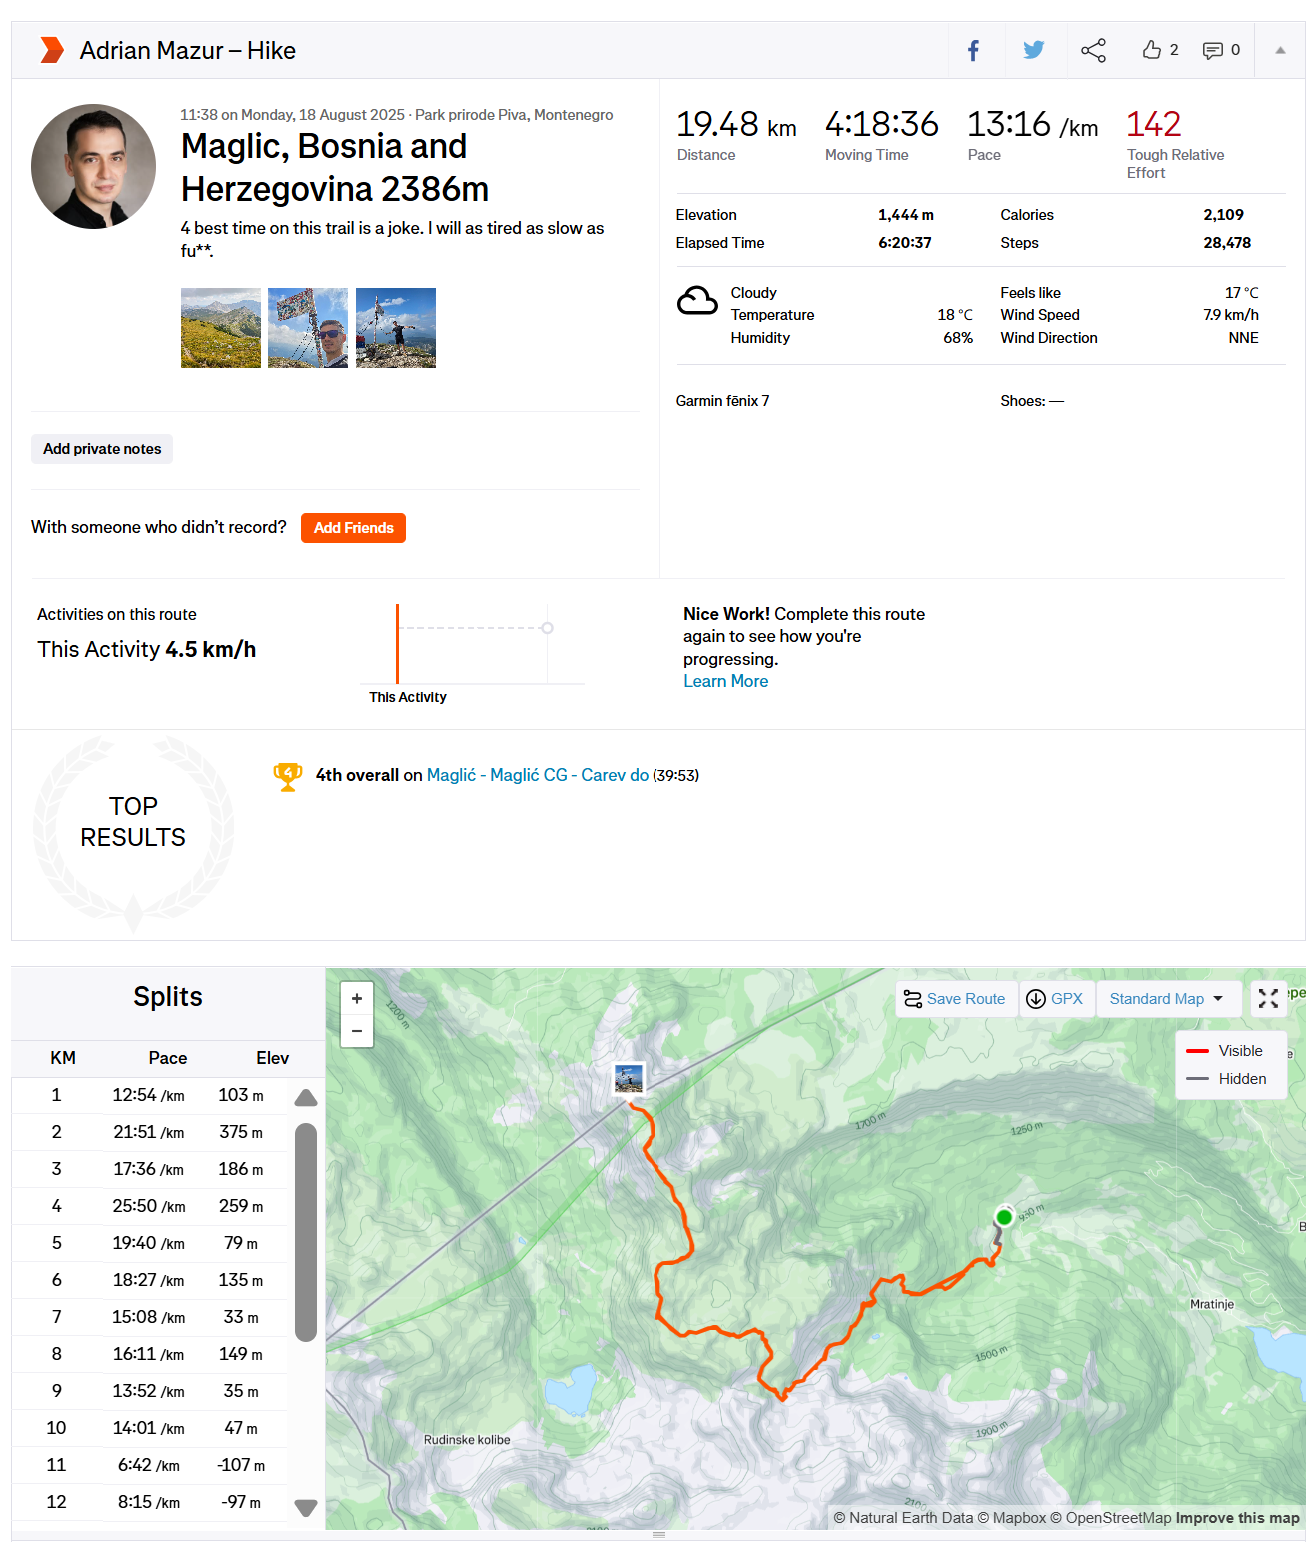Click the zoom-in control on the map
1315x1542 pixels.
pos(356,998)
